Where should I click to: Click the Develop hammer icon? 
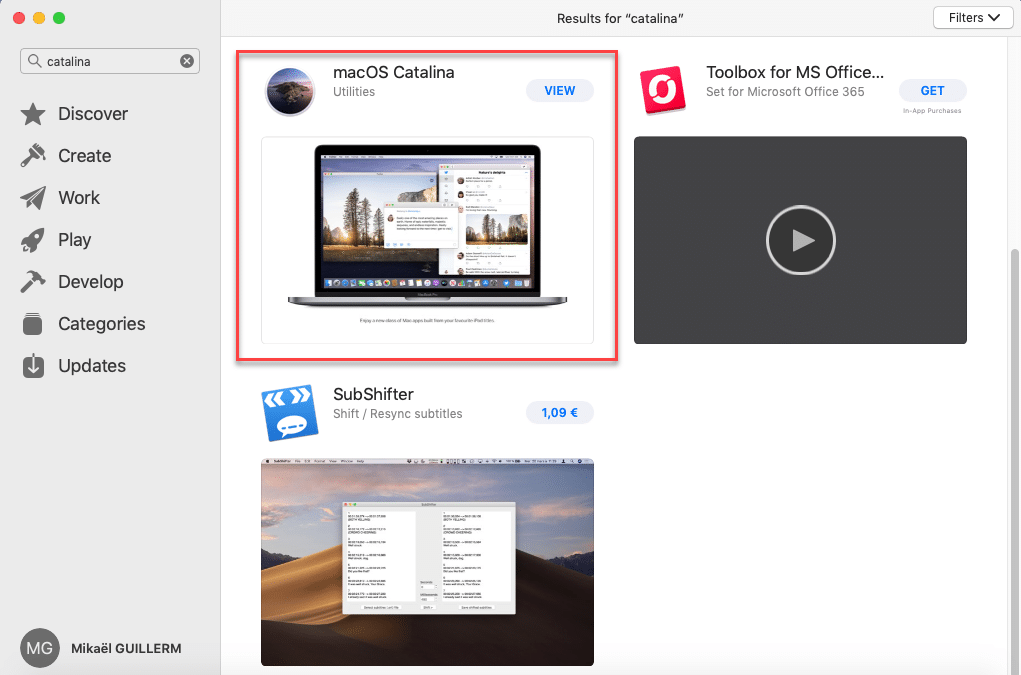(x=33, y=282)
